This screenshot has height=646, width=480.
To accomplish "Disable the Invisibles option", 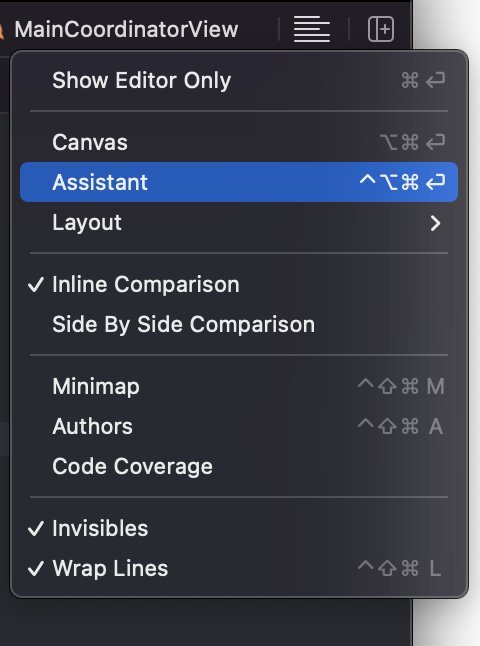I will click(239, 529).
